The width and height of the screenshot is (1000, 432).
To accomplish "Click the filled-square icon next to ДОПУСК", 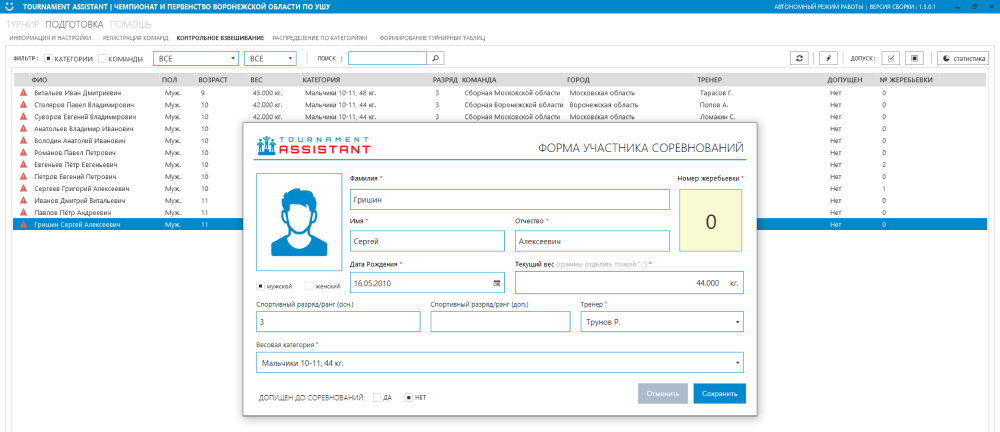I will tap(913, 58).
